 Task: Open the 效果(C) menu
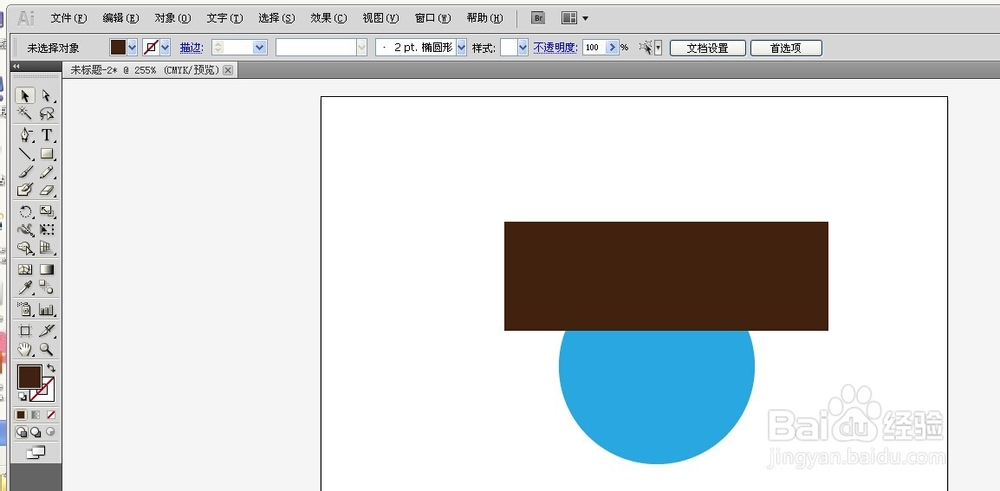pyautogui.click(x=328, y=18)
